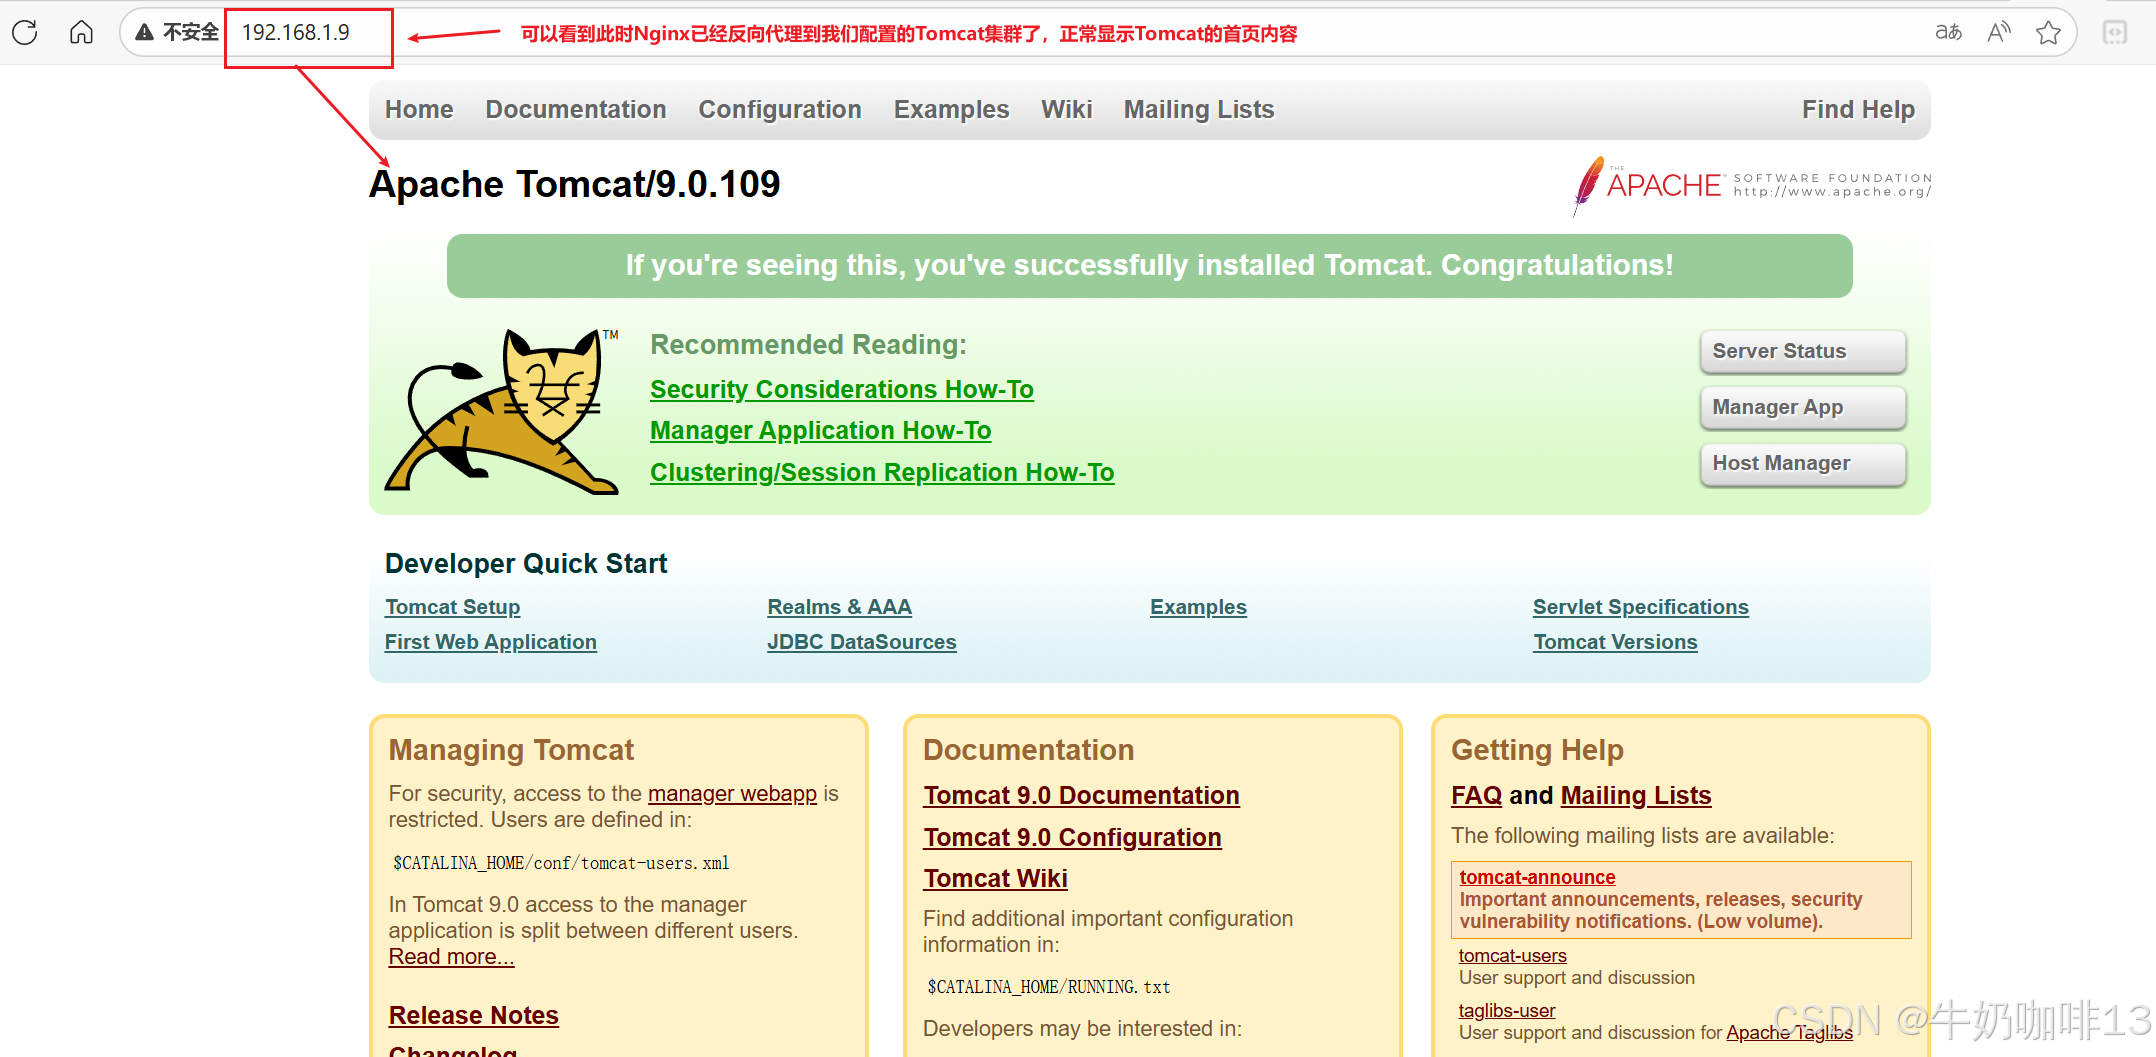Screen dimensions: 2156x1057
Task: Open Tomcat 9.0 Documentation link
Action: (1082, 795)
